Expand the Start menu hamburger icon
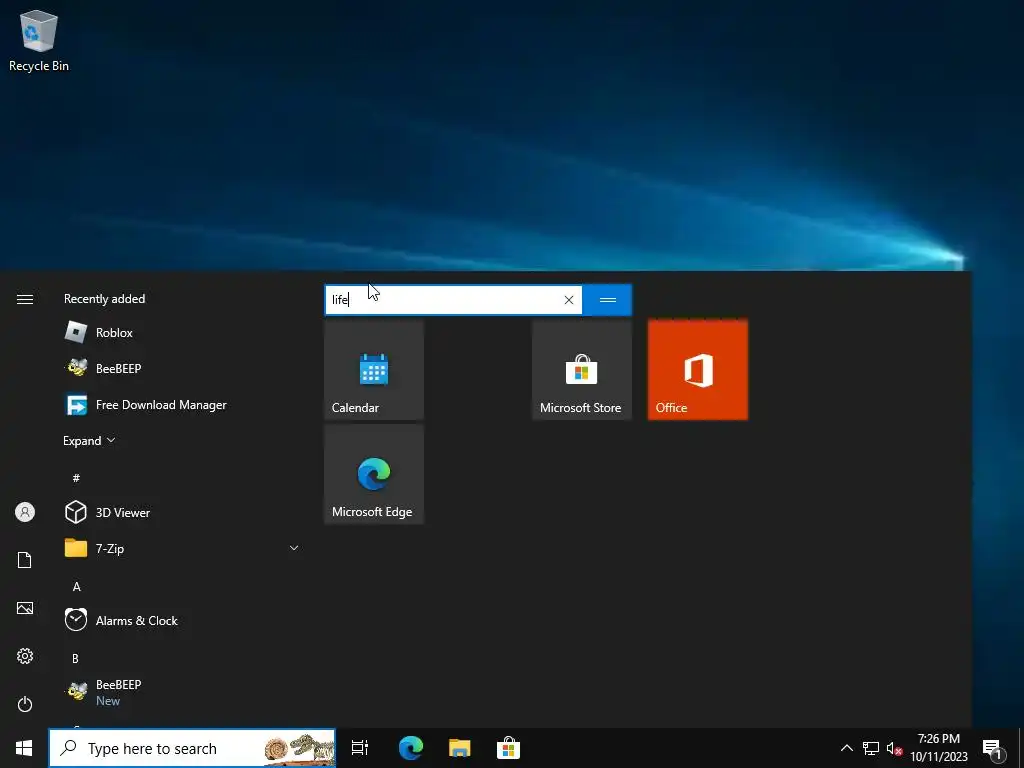 (x=25, y=299)
